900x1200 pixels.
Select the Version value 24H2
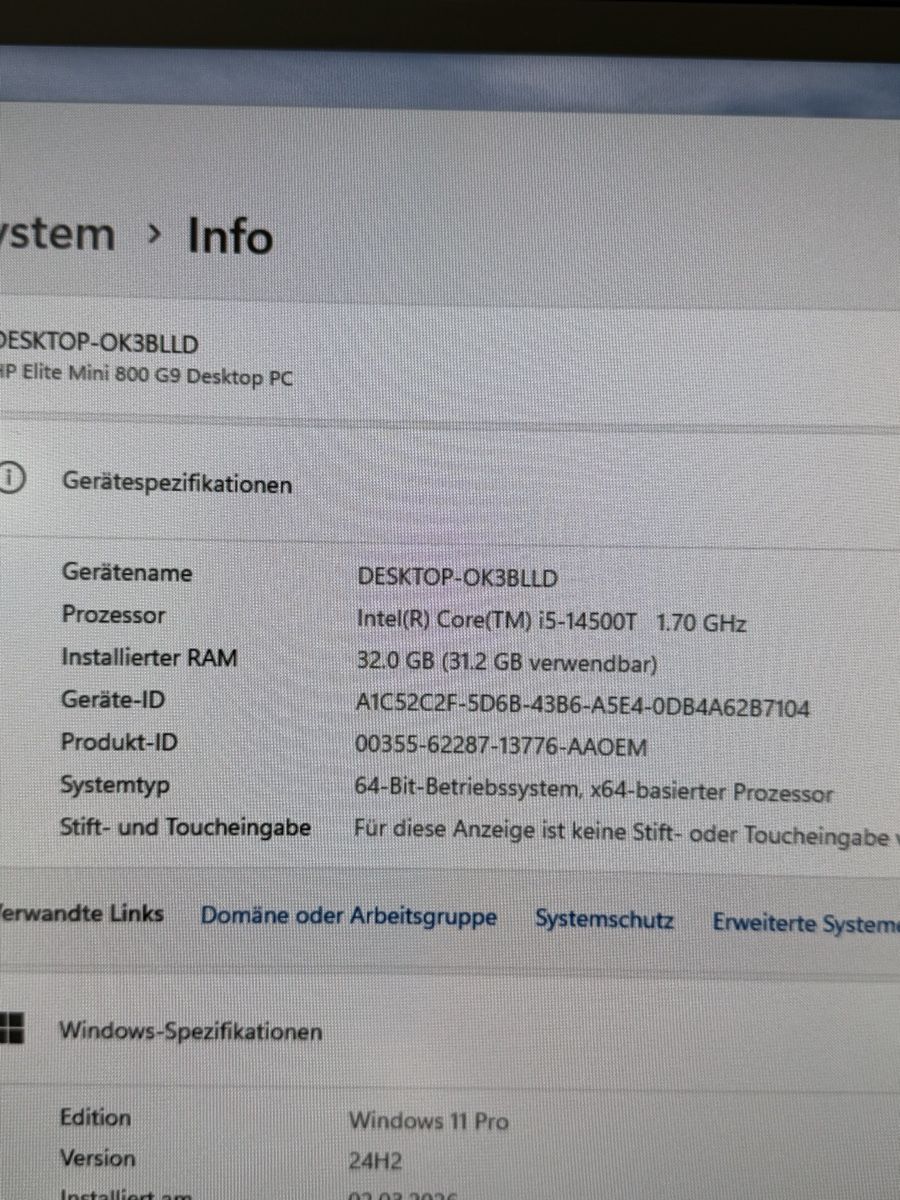375,1162
